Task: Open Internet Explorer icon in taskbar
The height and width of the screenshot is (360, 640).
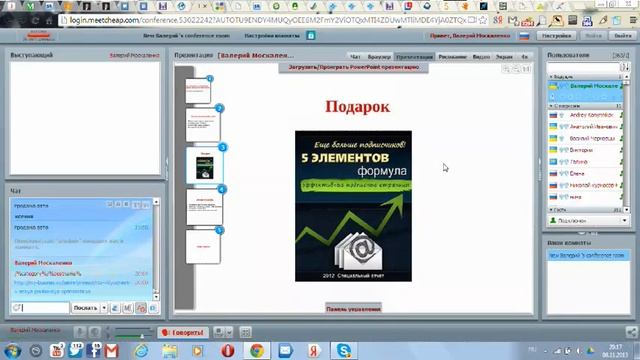Action: click(x=141, y=351)
